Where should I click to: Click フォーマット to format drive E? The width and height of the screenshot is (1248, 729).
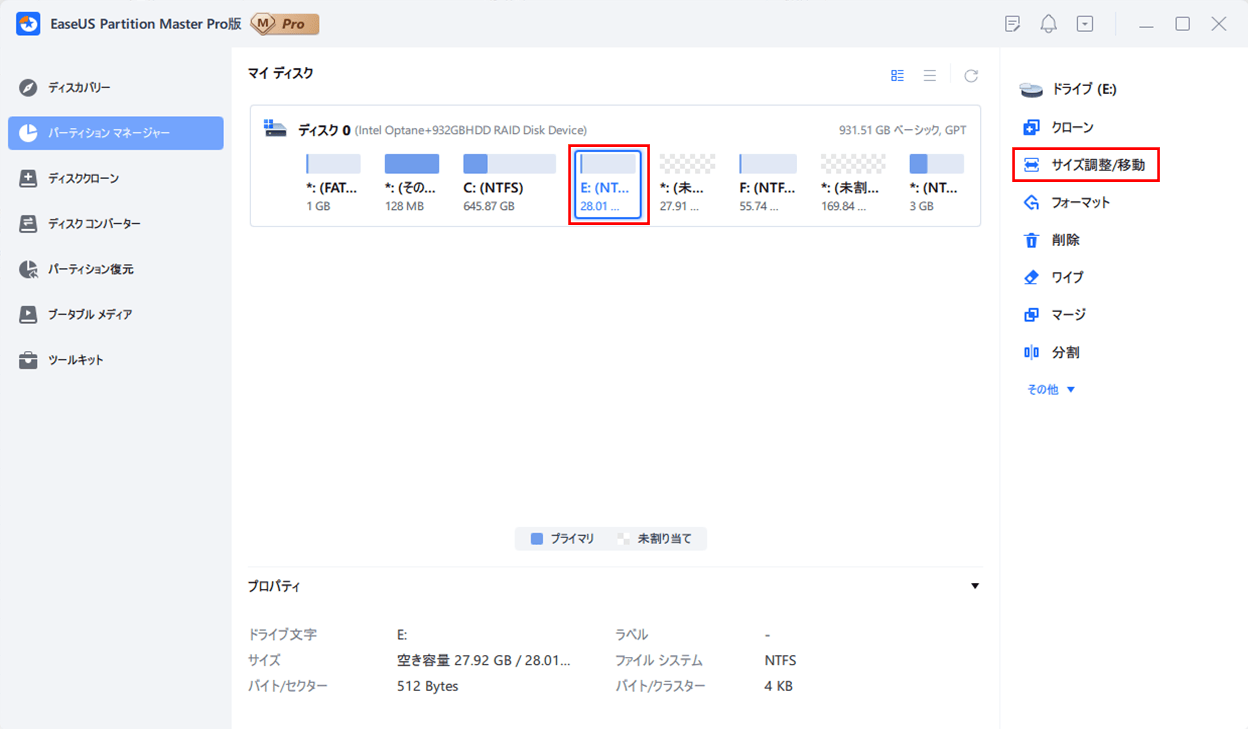pos(1080,203)
